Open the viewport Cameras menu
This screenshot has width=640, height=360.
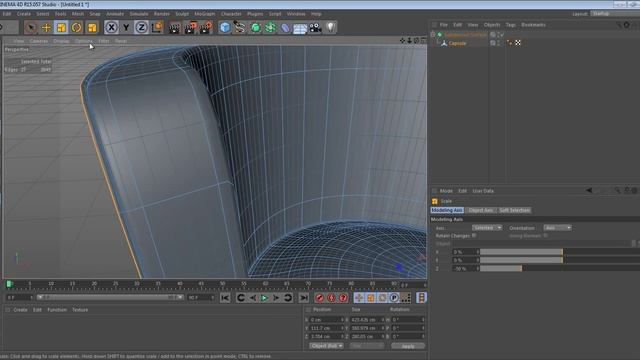pos(39,41)
